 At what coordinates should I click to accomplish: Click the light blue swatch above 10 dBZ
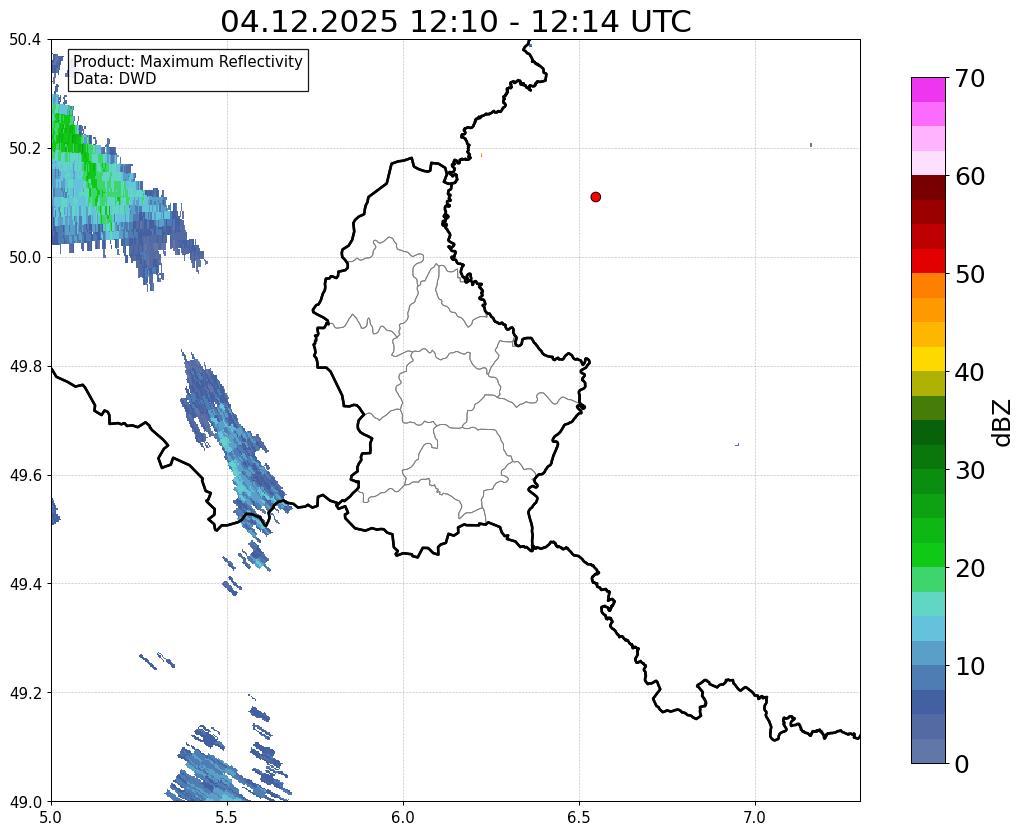928,653
